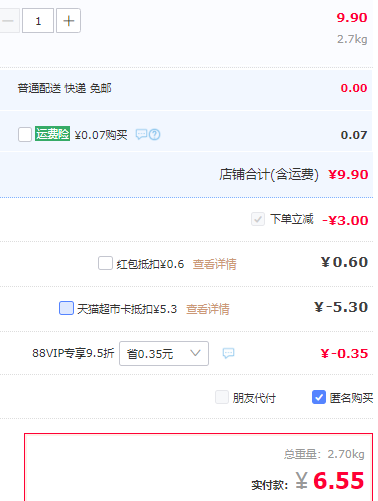Check the 天猫超市卡抵扣¥5.3 checkbox
This screenshot has height=501, width=378.
(x=66, y=308)
